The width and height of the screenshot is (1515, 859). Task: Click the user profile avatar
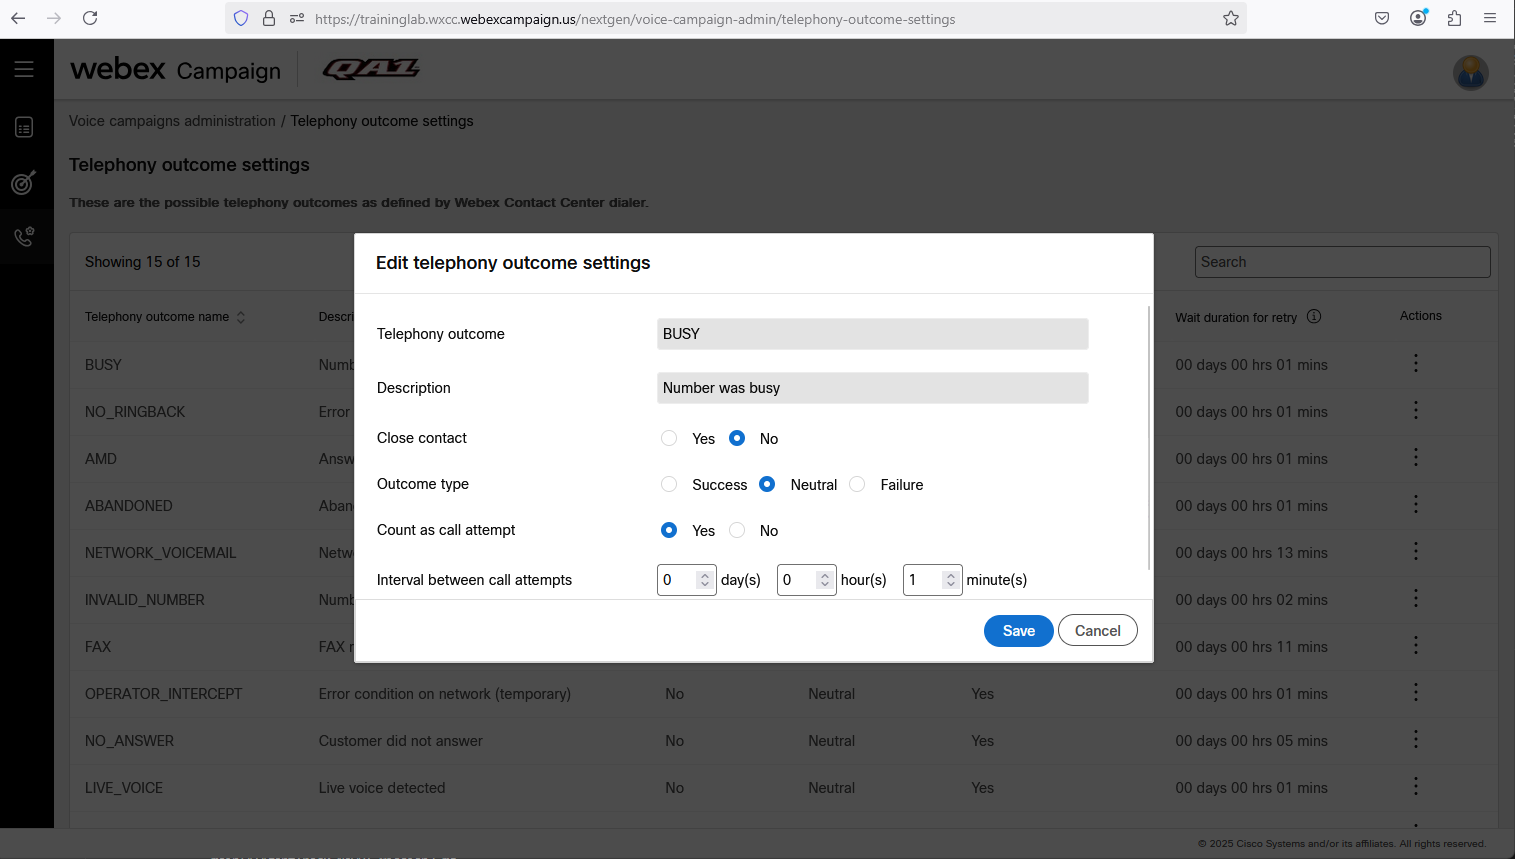click(1470, 72)
